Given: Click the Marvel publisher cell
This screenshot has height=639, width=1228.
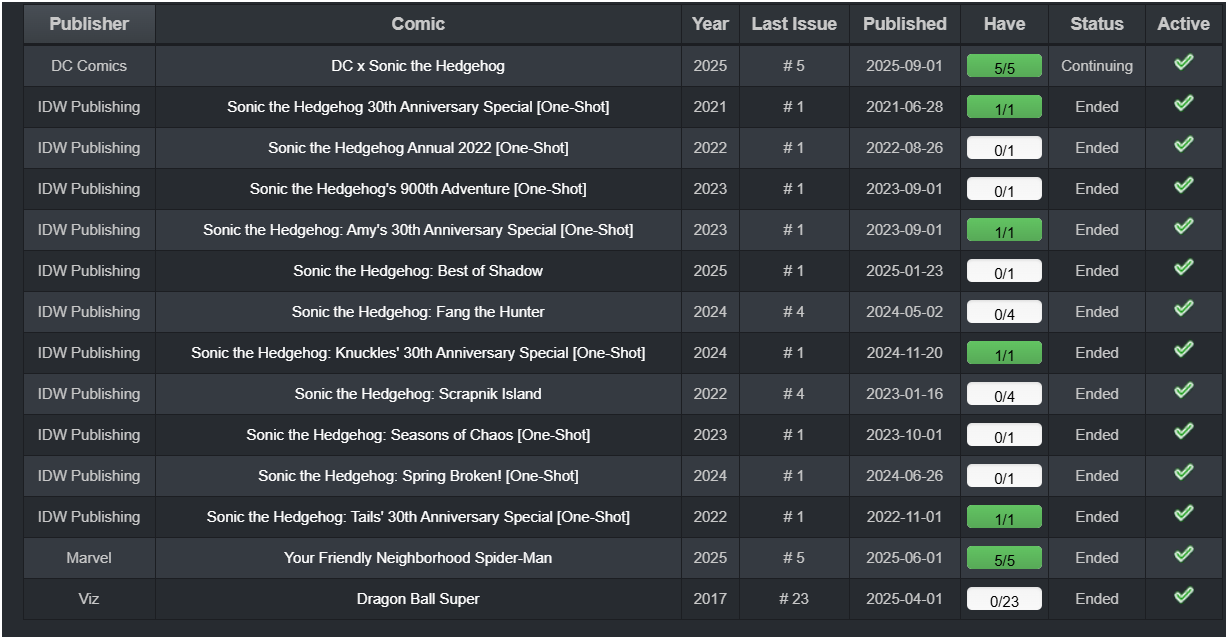Looking at the screenshot, I should point(89,558).
